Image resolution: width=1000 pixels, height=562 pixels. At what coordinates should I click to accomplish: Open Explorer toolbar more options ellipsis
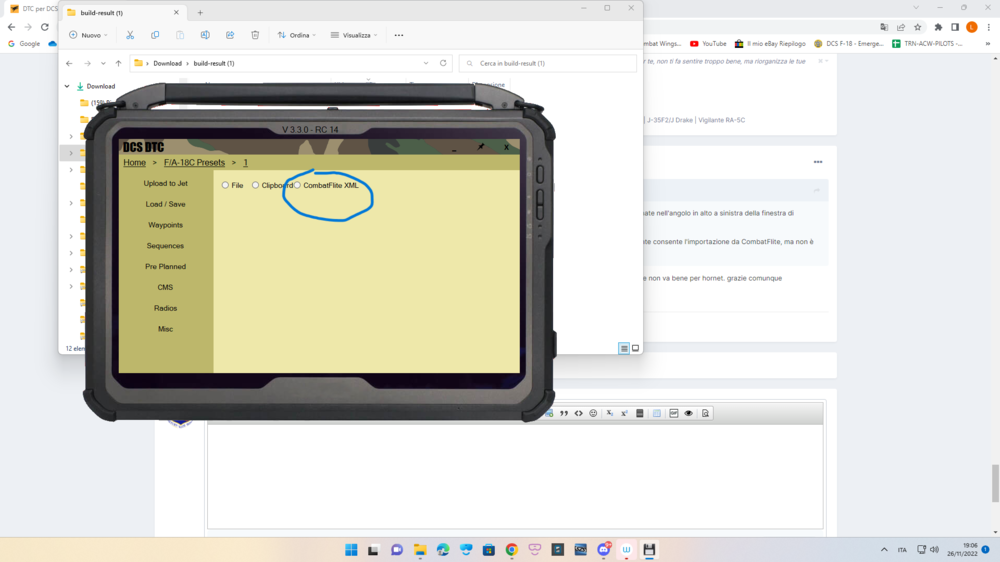399,35
